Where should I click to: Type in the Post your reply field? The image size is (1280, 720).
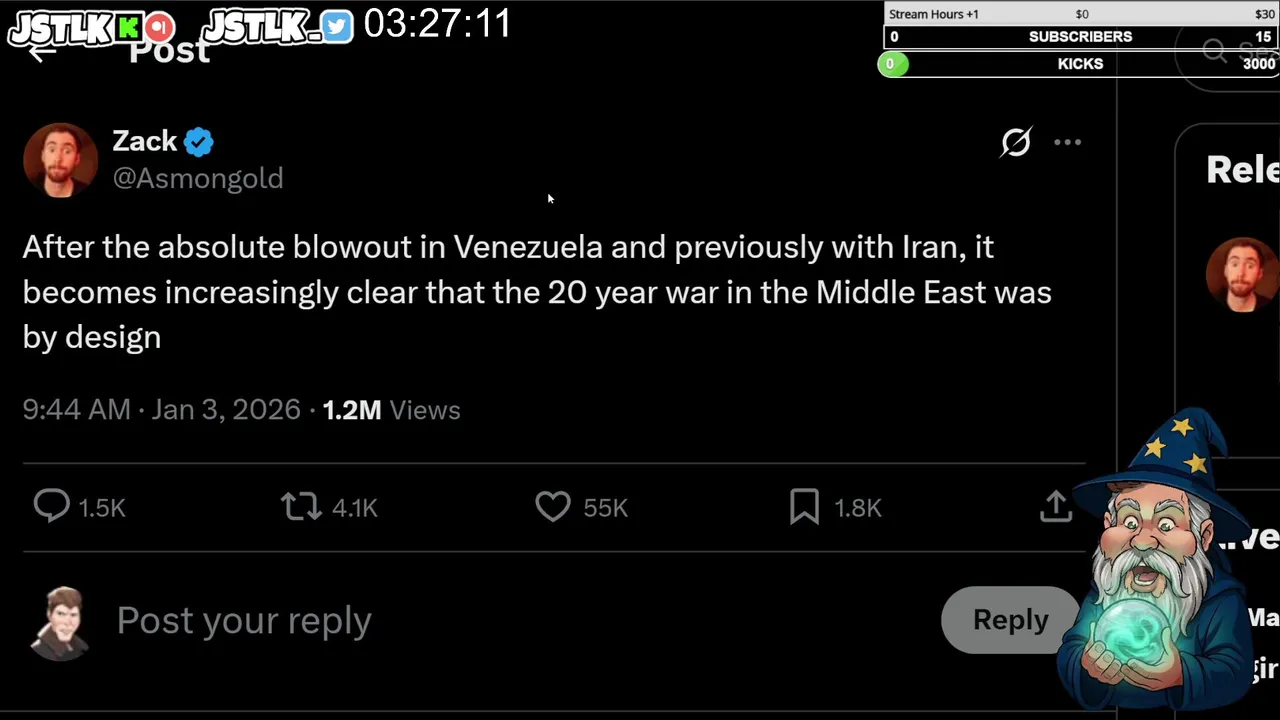[x=244, y=621]
